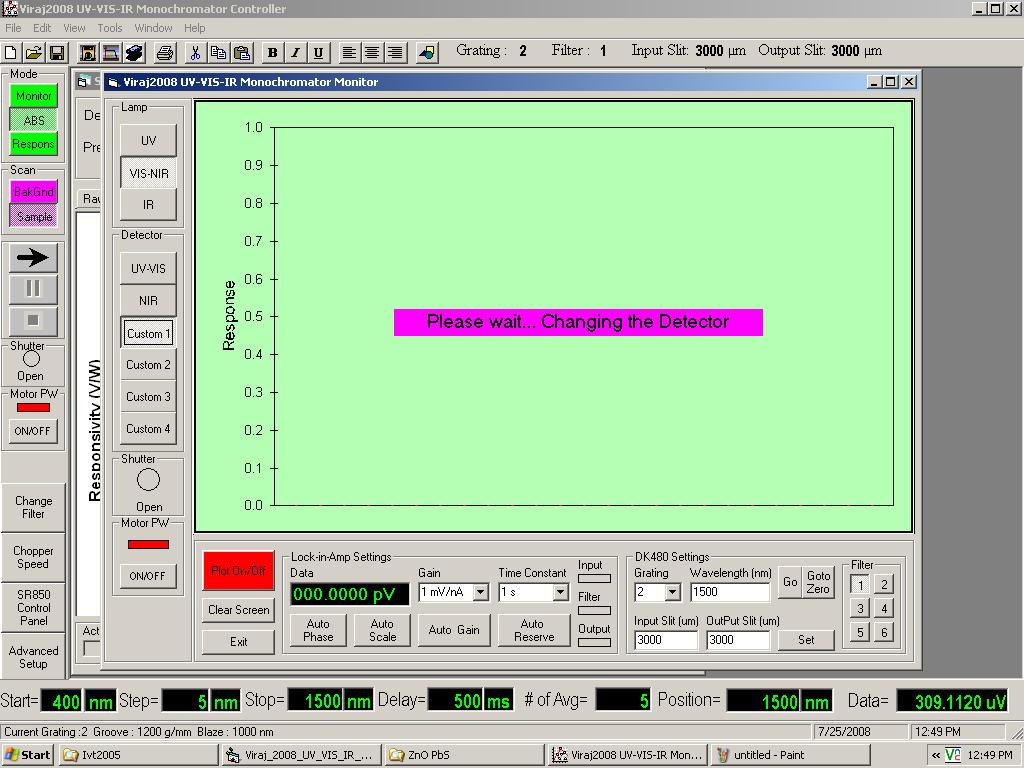Image resolution: width=1024 pixels, height=768 pixels.
Task: Toggle Italic formatting
Action: [295, 53]
